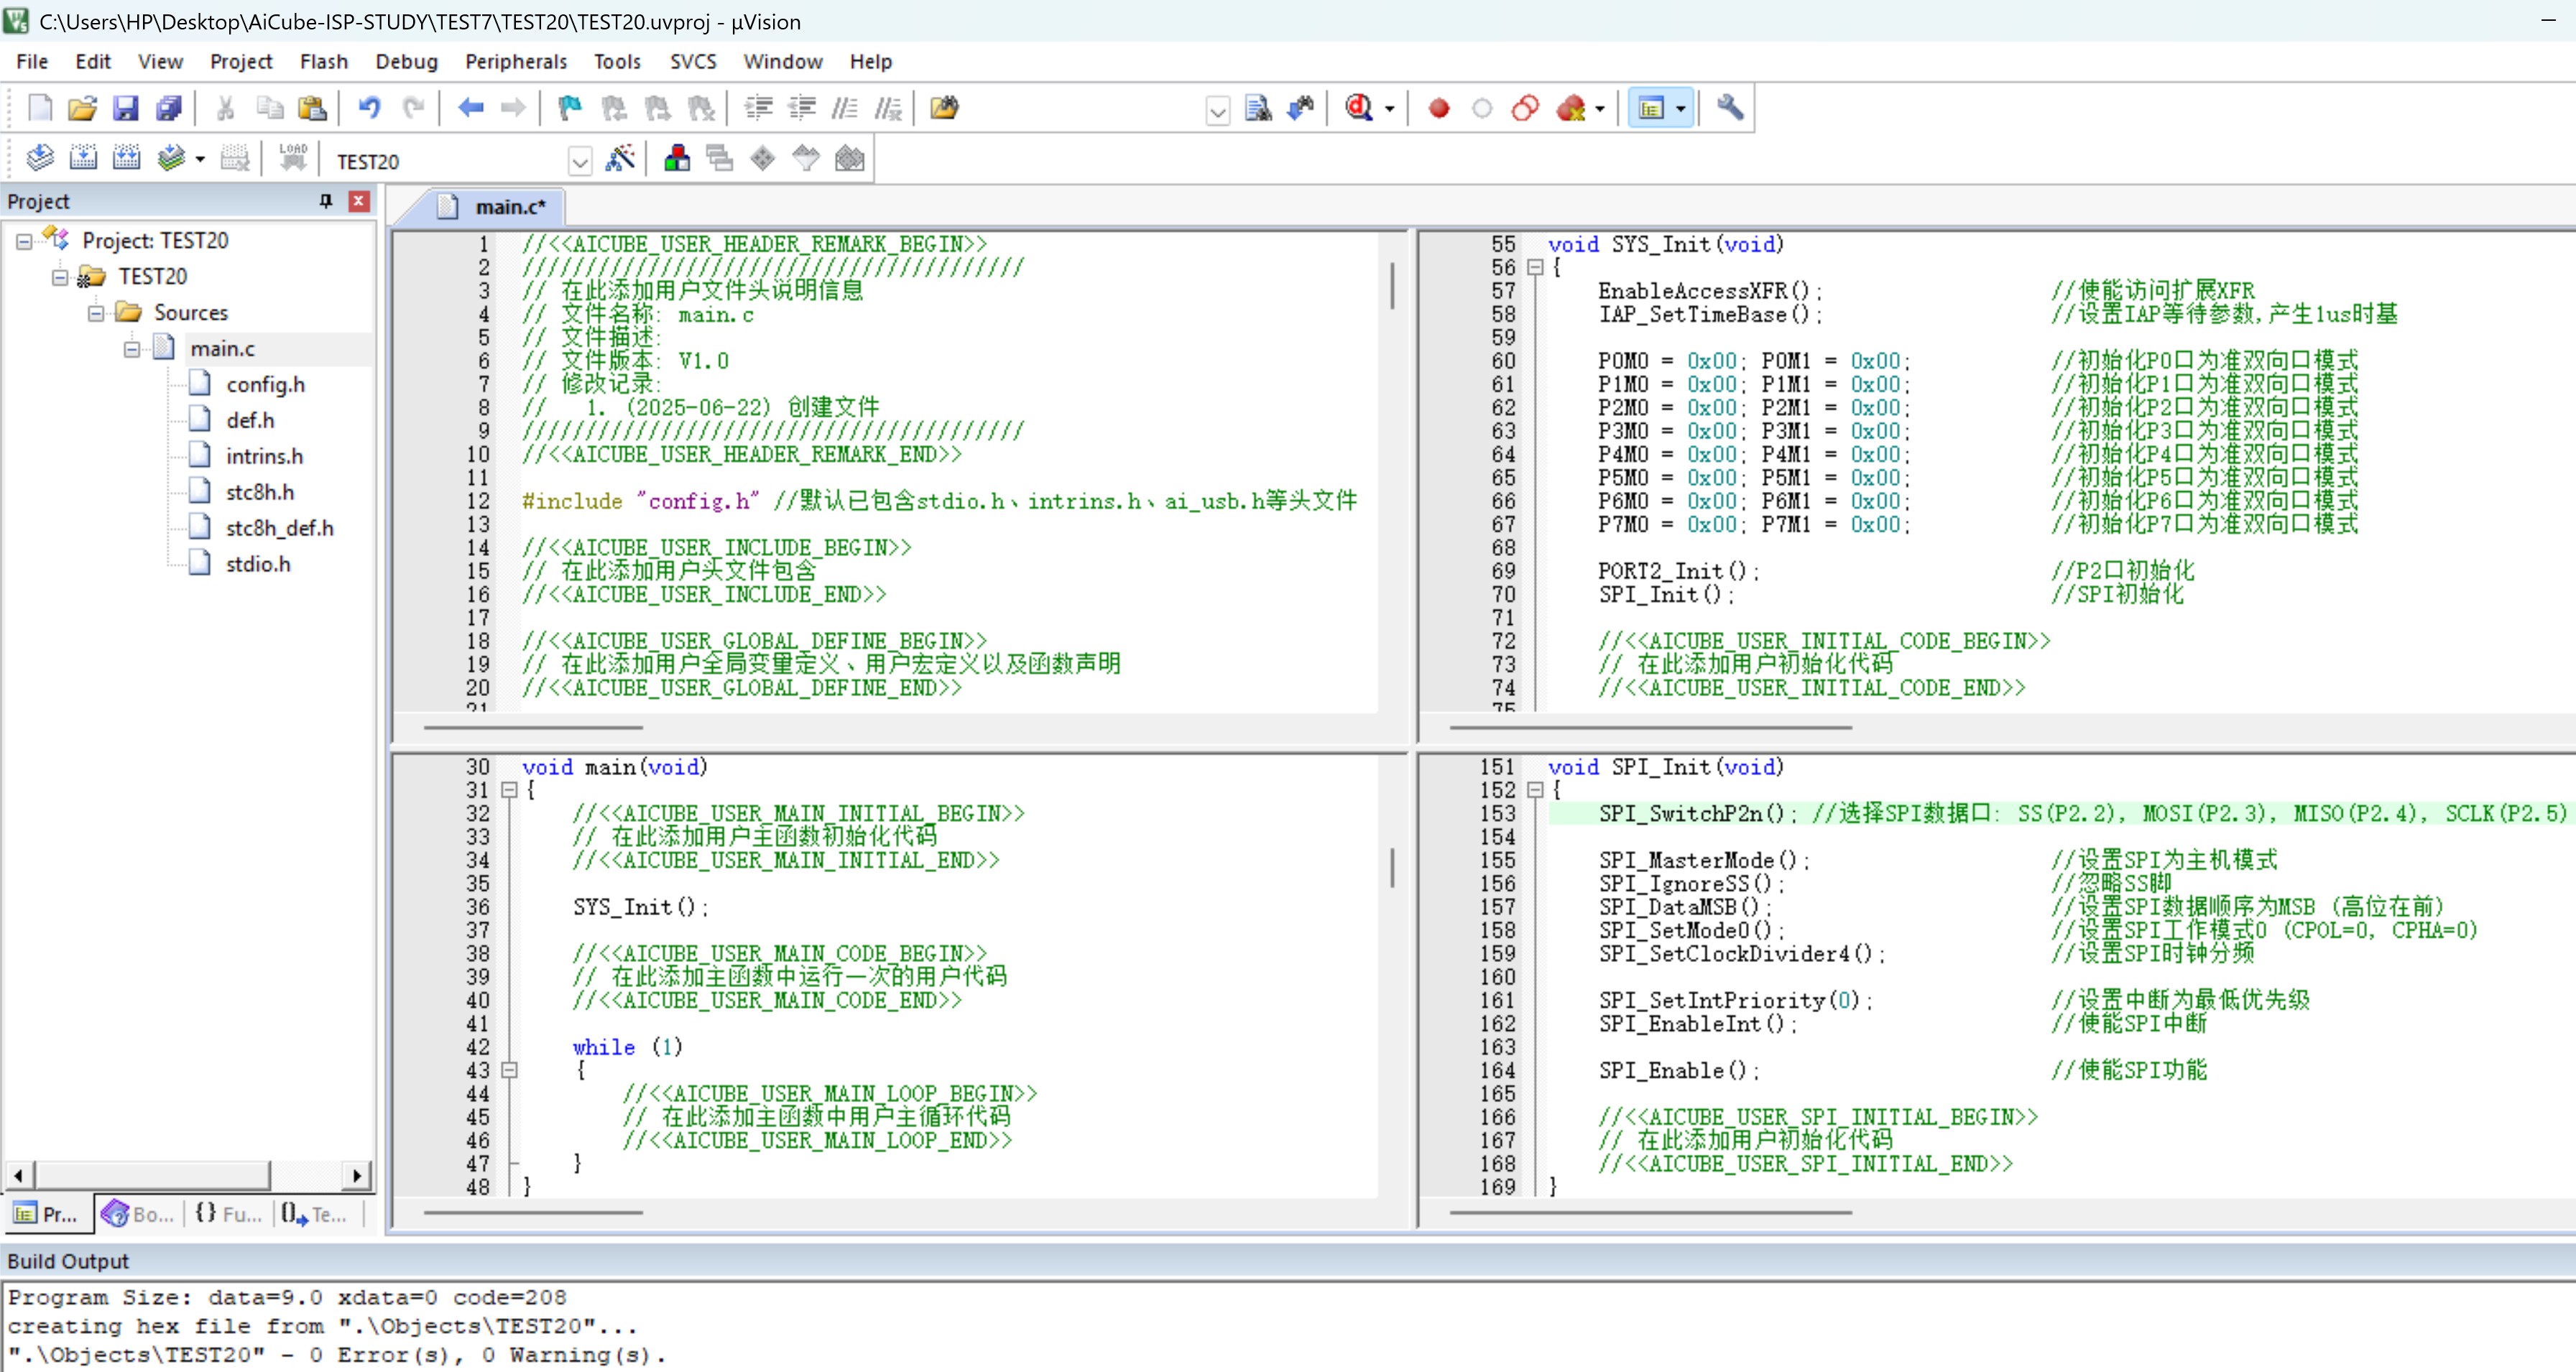Image resolution: width=2576 pixels, height=1372 pixels.
Task: Open debug session dropdown arrow
Action: point(1390,109)
